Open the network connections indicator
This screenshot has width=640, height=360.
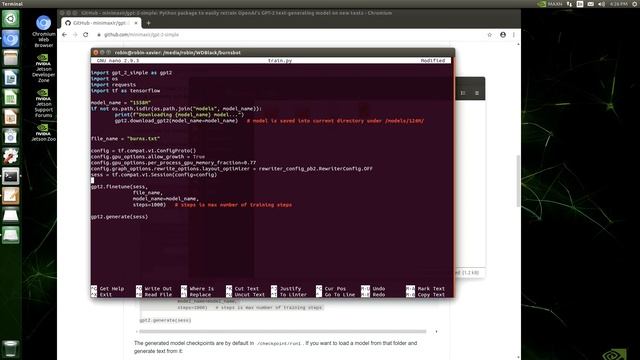(x=569, y=4)
